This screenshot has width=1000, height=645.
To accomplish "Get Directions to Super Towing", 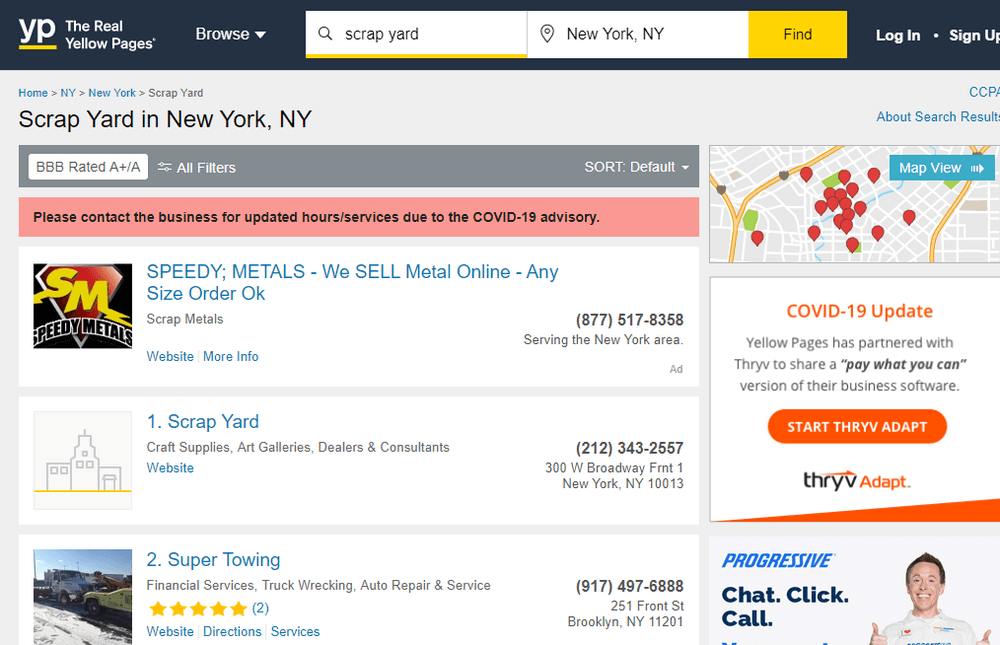I will (232, 632).
